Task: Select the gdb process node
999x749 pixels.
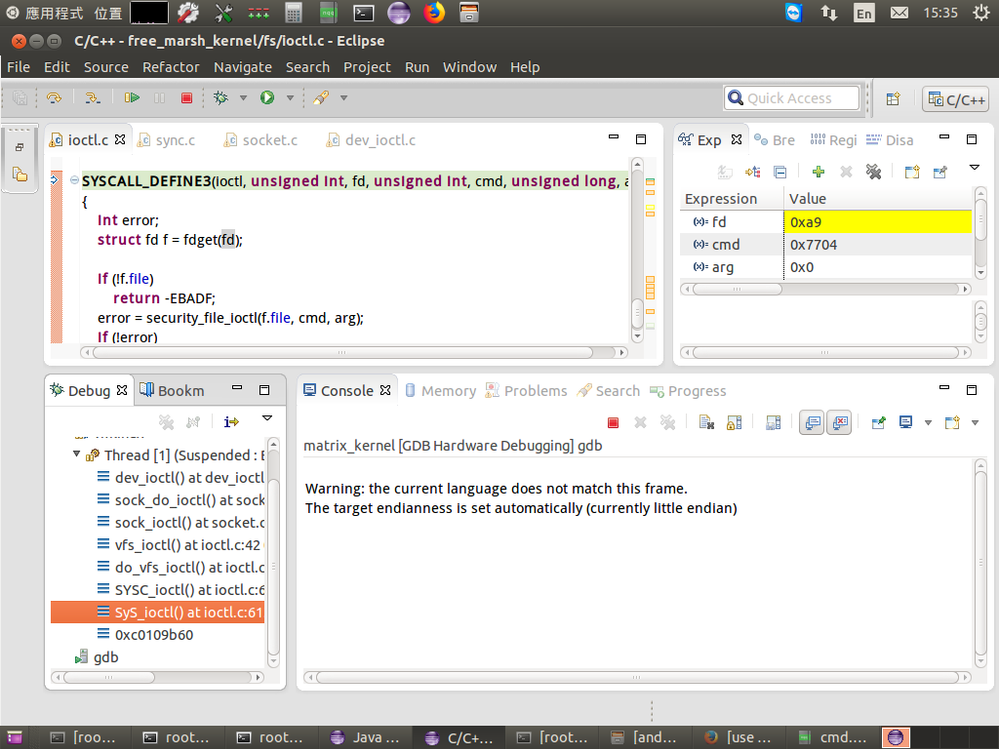Action: point(97,657)
